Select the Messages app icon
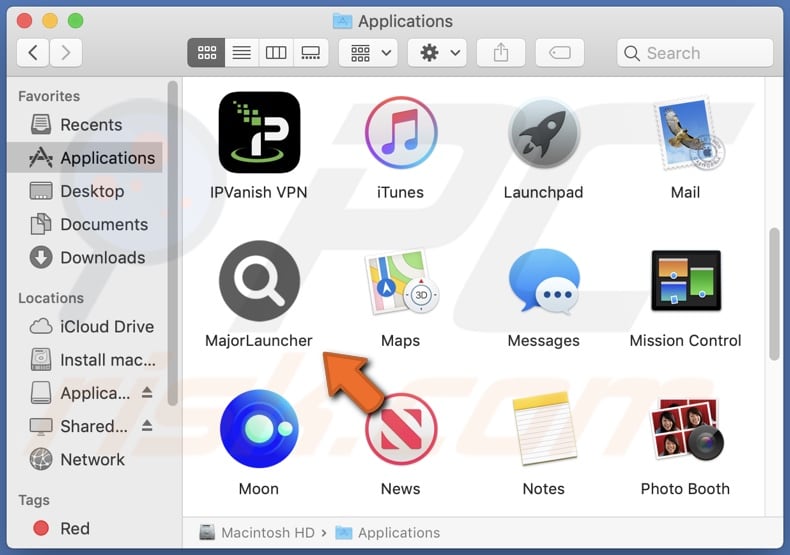The width and height of the screenshot is (790, 555). tap(543, 281)
